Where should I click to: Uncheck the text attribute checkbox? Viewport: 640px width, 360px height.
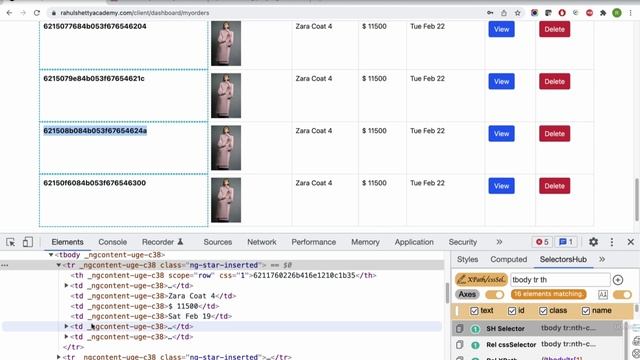tap(474, 311)
